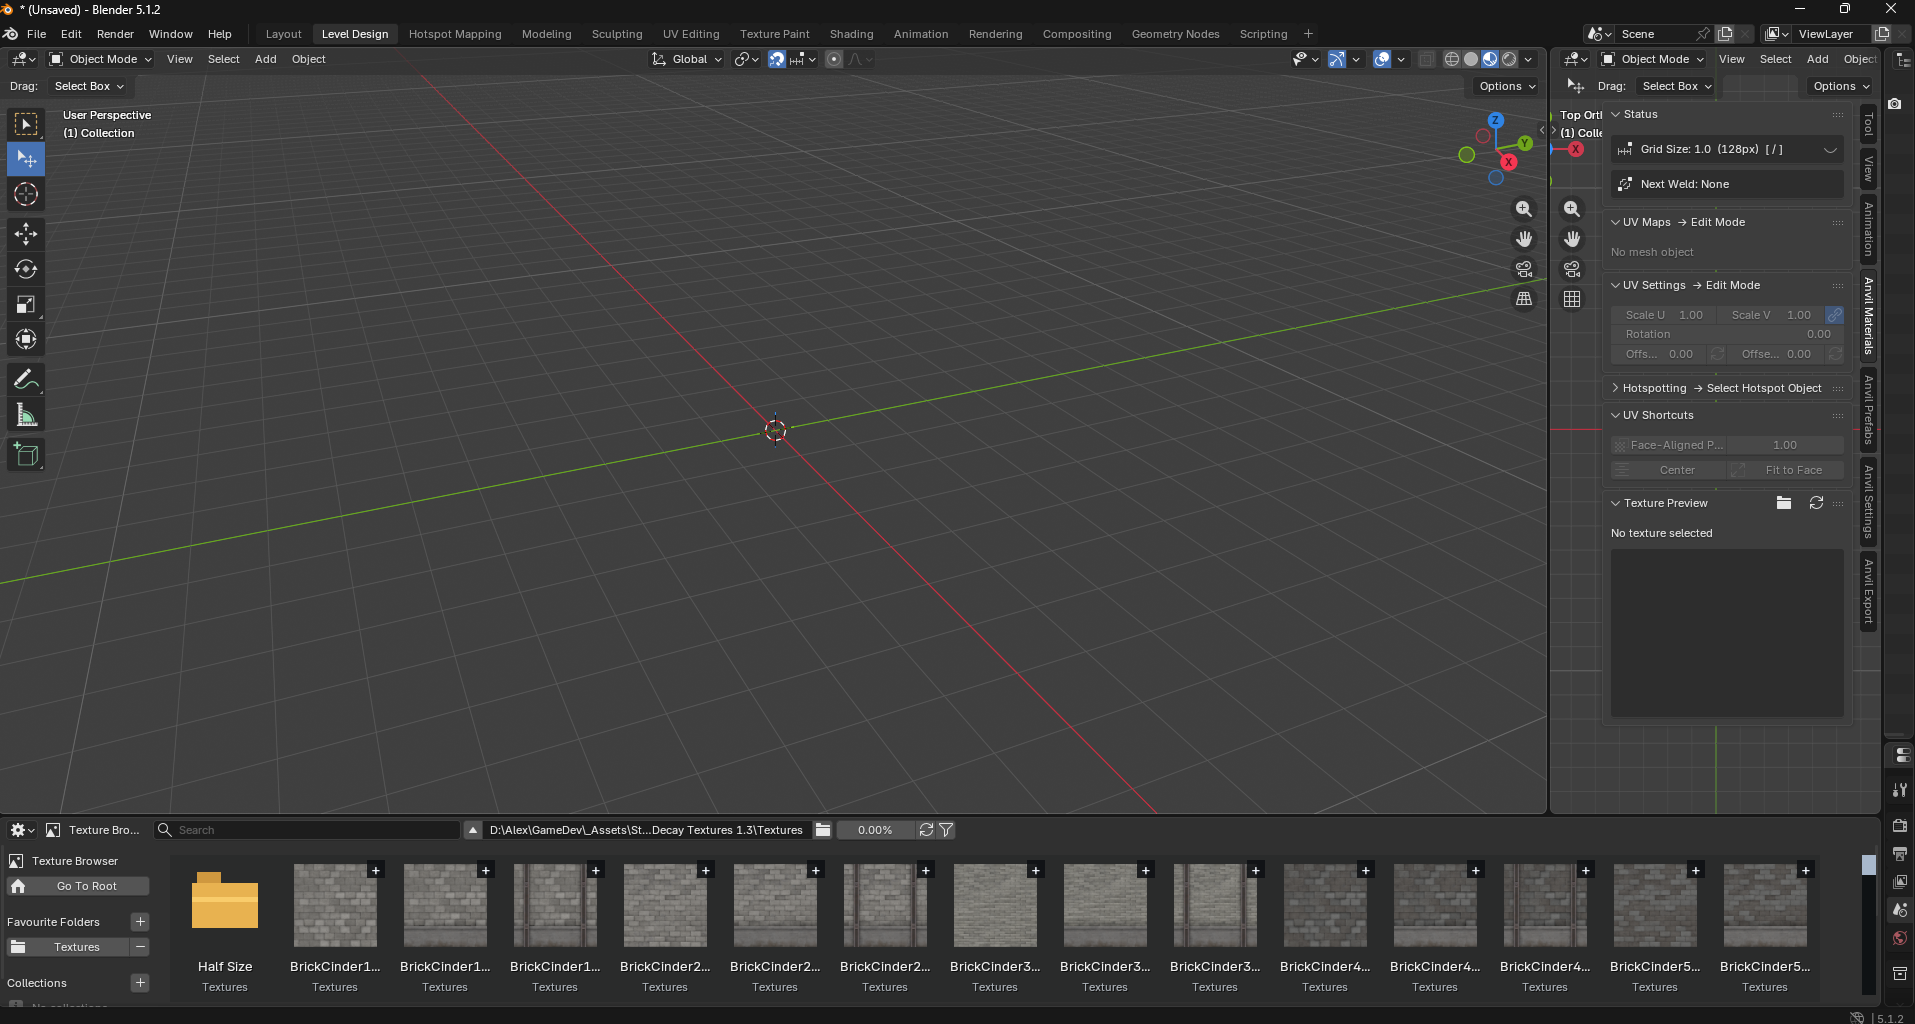Open texture browser filter funnel
This screenshot has width=1915, height=1024.
946,830
